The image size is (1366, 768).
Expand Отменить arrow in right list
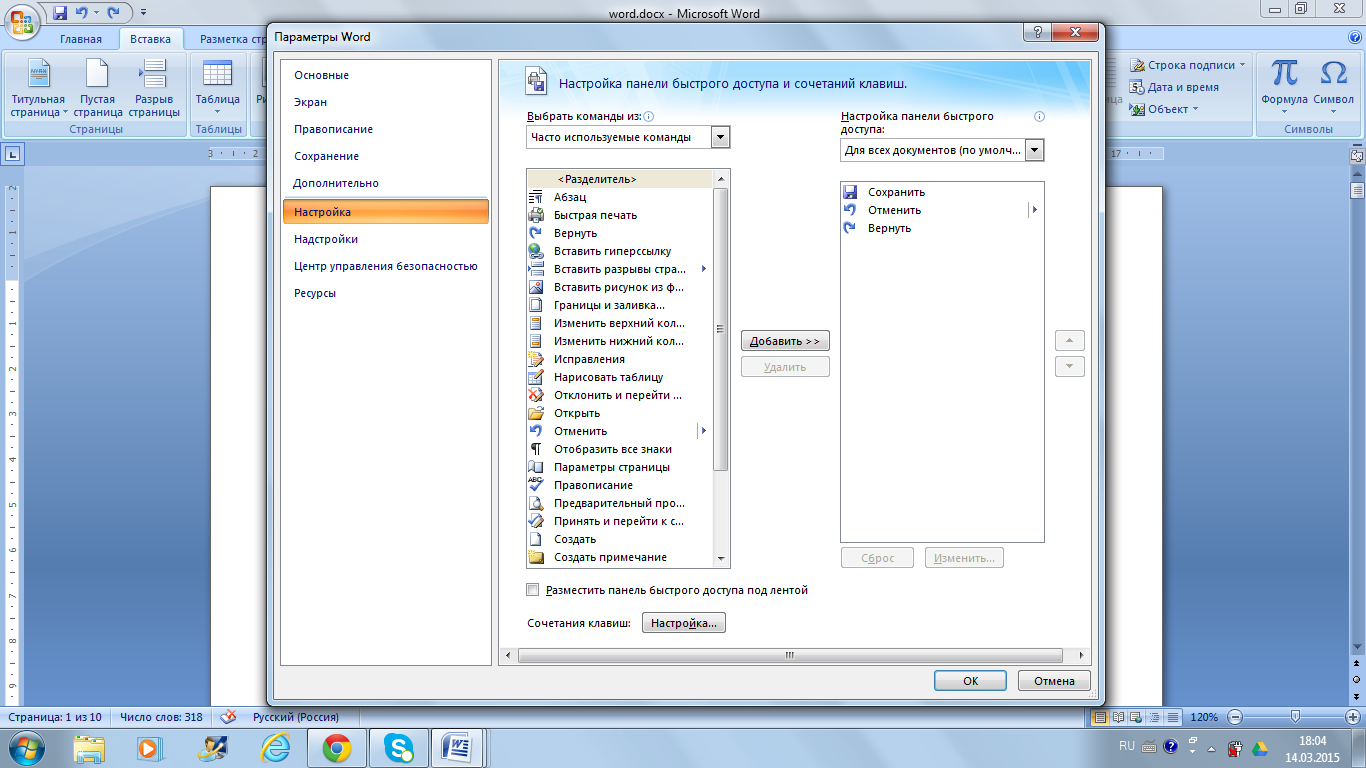pos(1034,210)
